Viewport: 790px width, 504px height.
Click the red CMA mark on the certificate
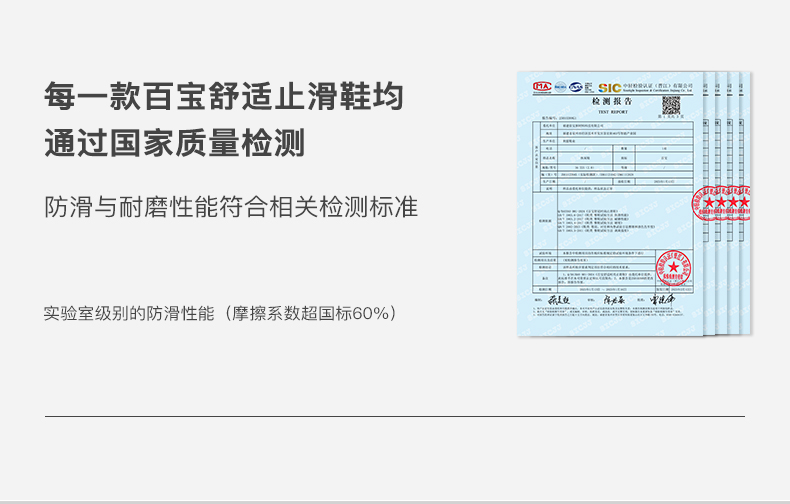(542, 87)
